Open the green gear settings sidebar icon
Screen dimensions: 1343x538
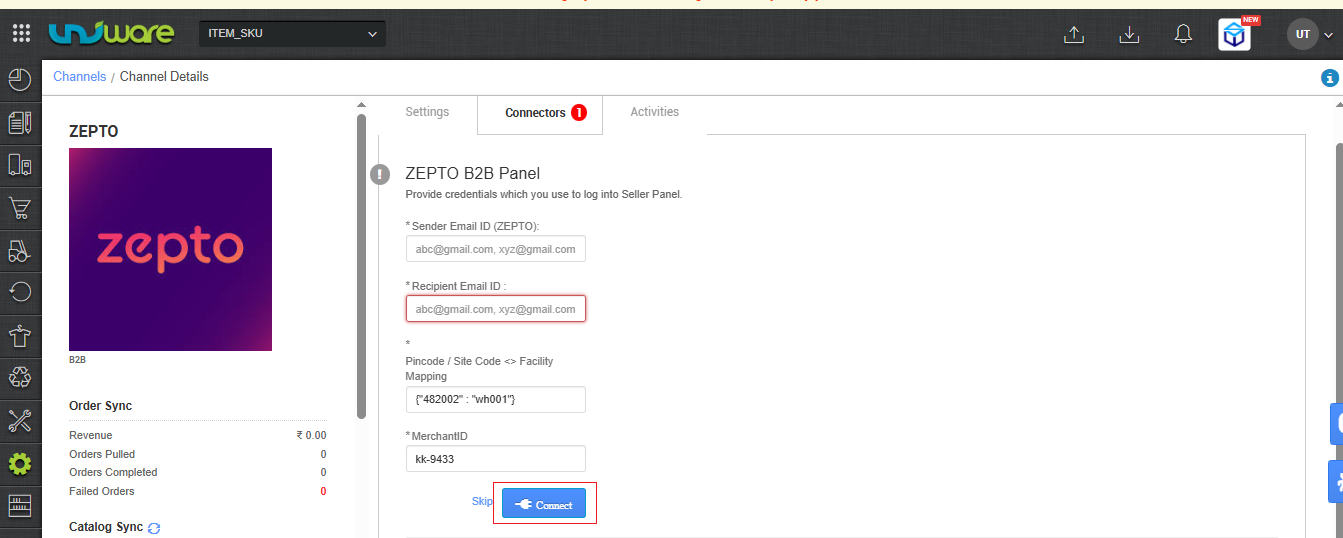click(x=20, y=463)
